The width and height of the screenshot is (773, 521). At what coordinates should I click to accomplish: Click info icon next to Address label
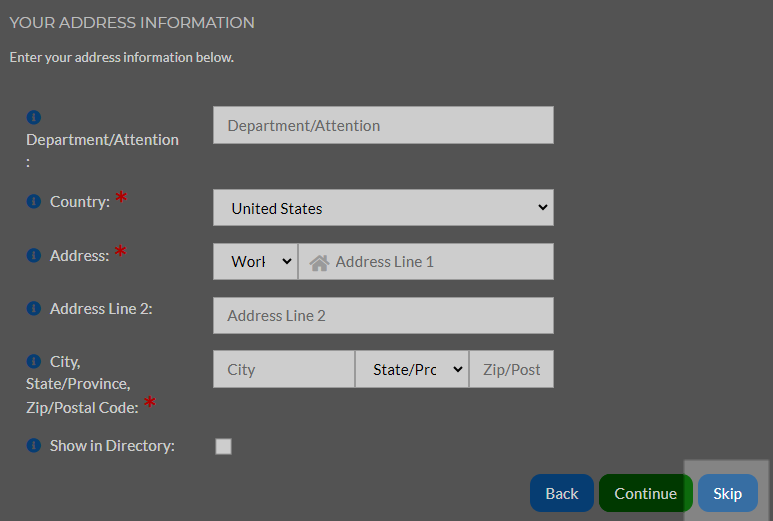coord(34,255)
